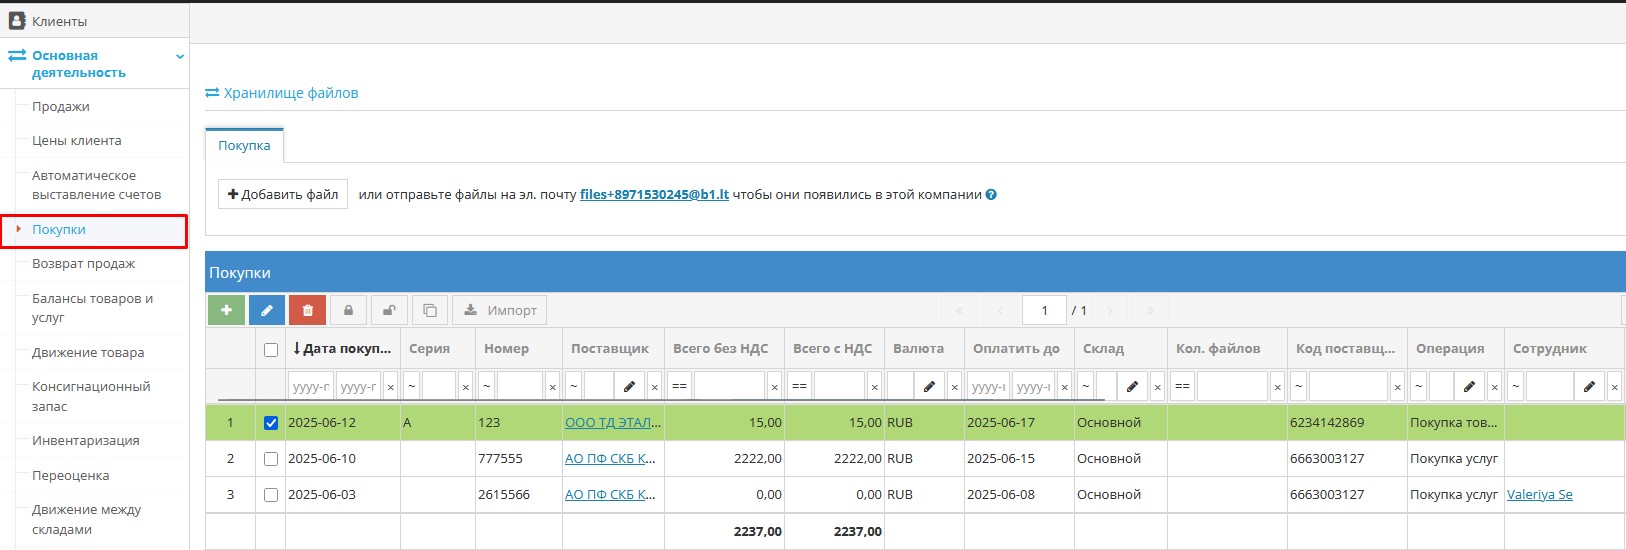
Task: Delete selected purchase with red trash button
Action: [x=308, y=310]
